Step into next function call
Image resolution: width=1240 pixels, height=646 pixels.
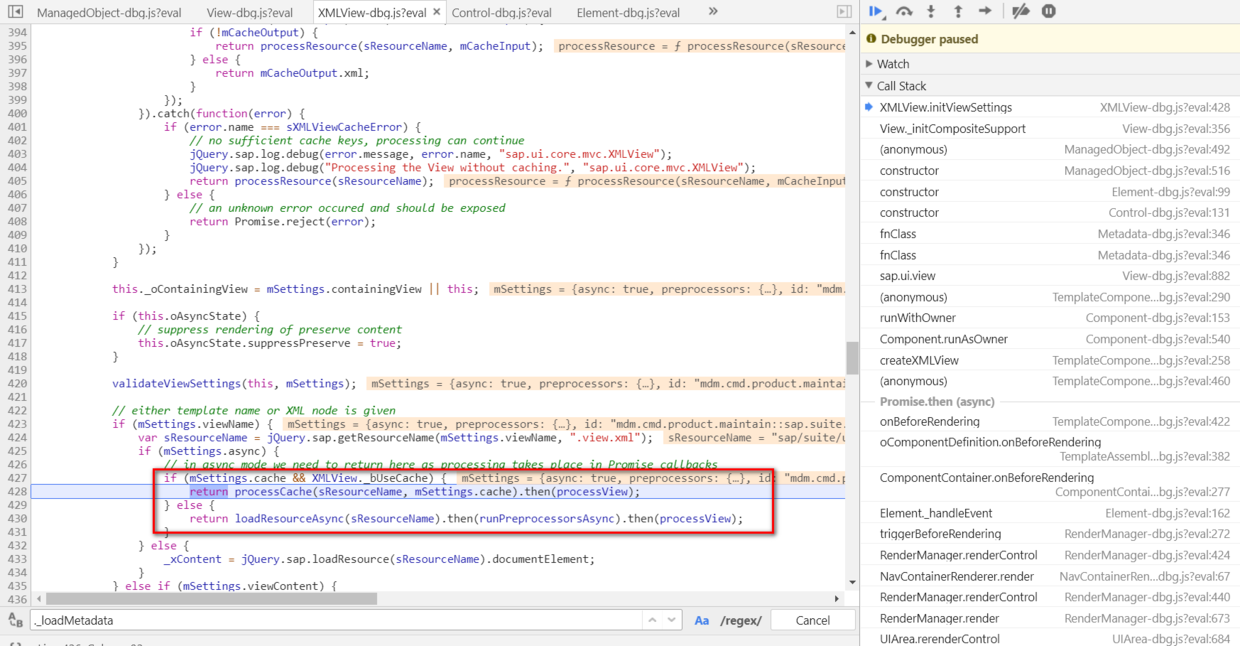[x=931, y=11]
